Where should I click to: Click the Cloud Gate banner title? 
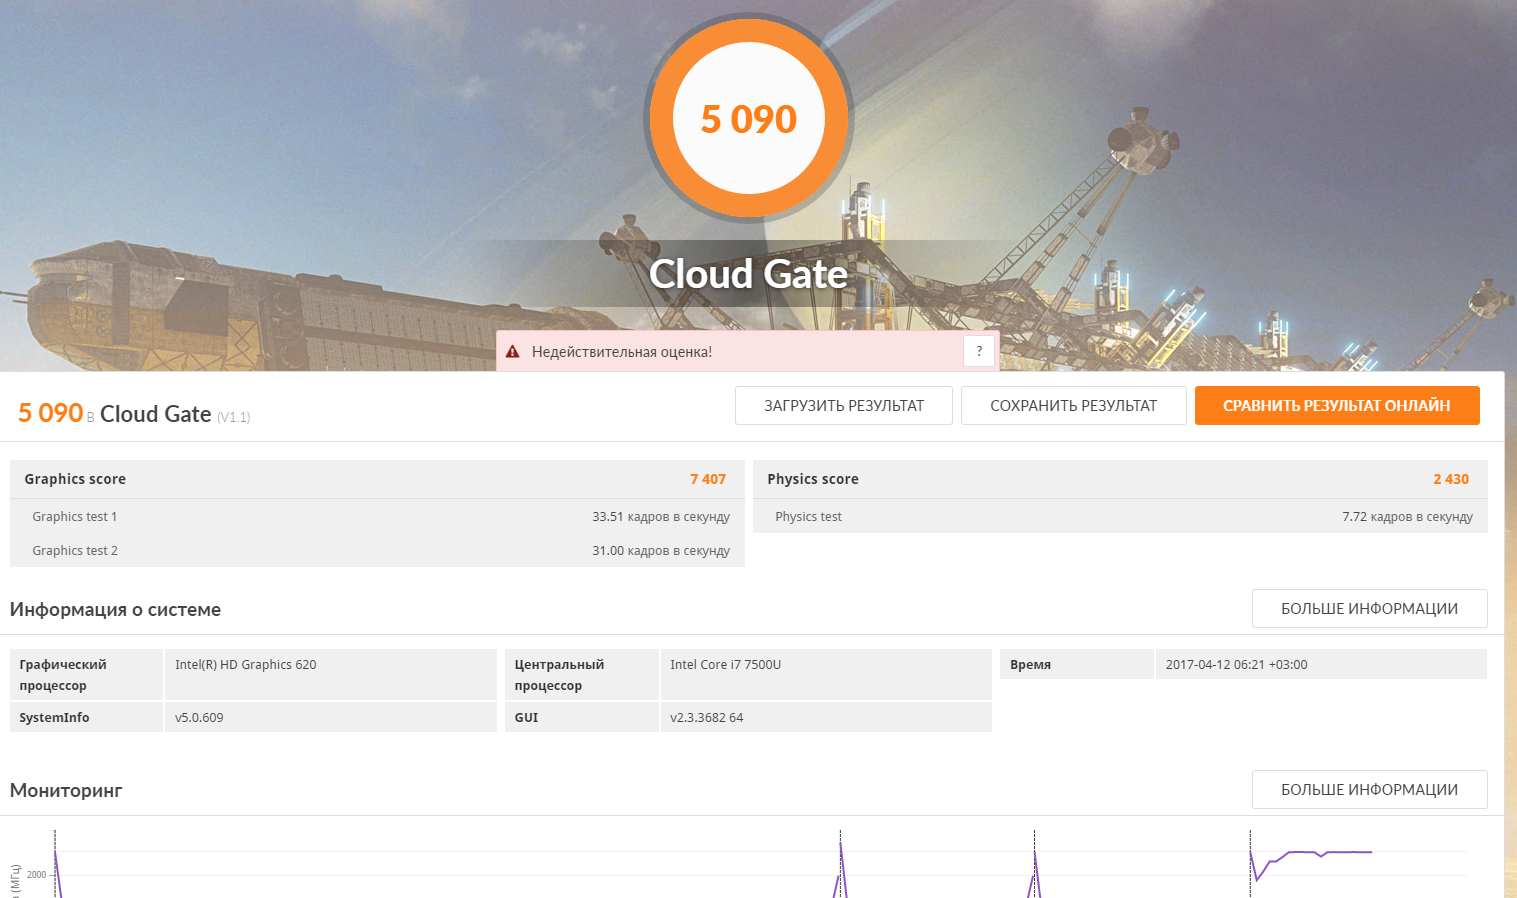click(749, 274)
